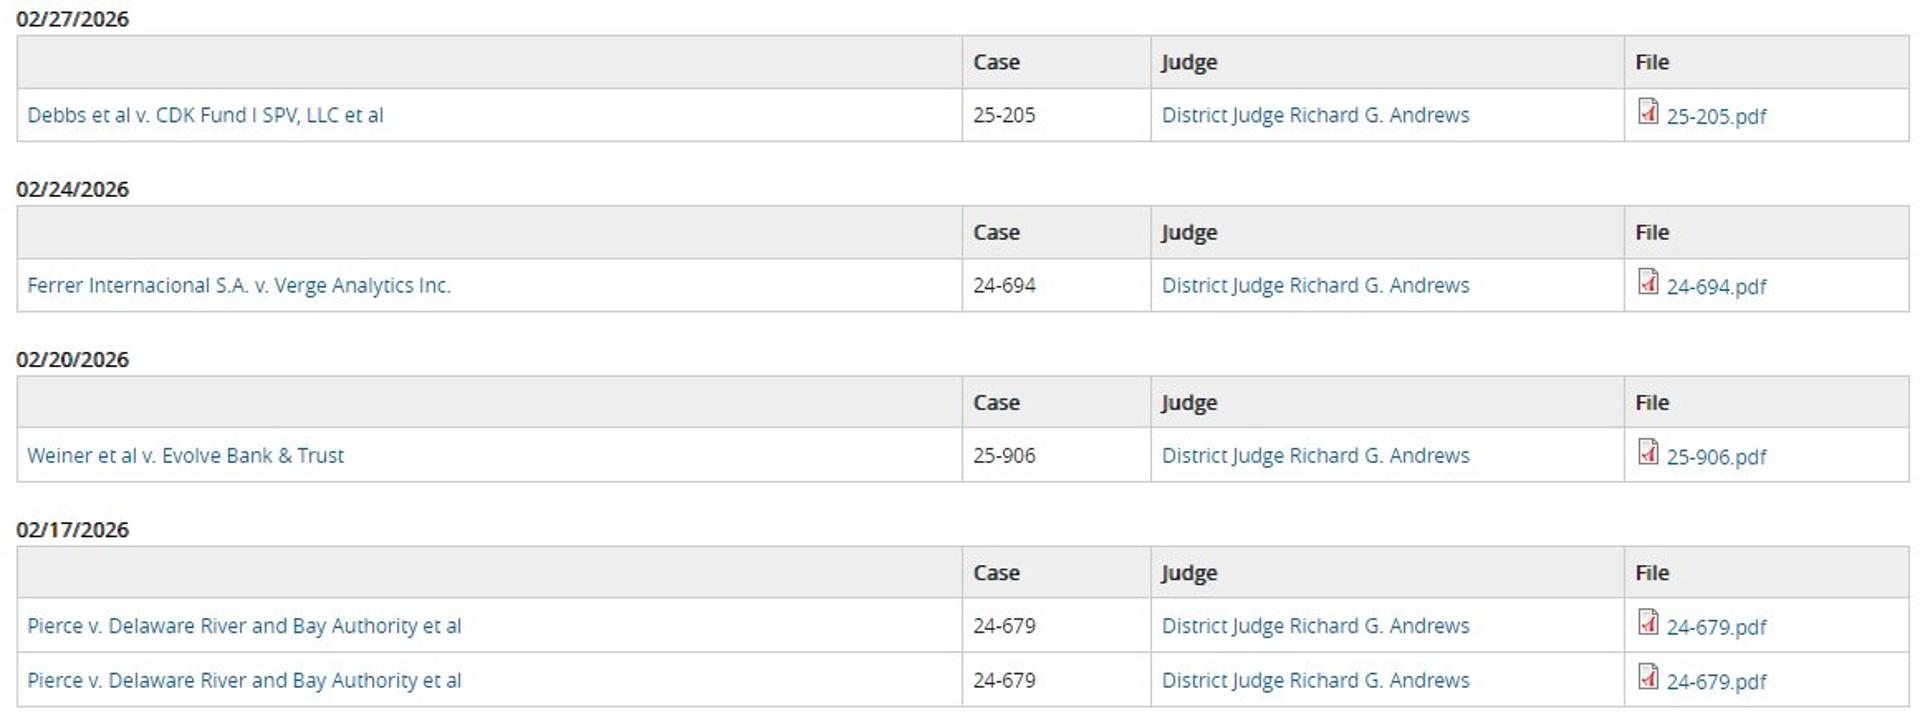Click Judge Richard G. Andrews in Debbs row

(1315, 115)
